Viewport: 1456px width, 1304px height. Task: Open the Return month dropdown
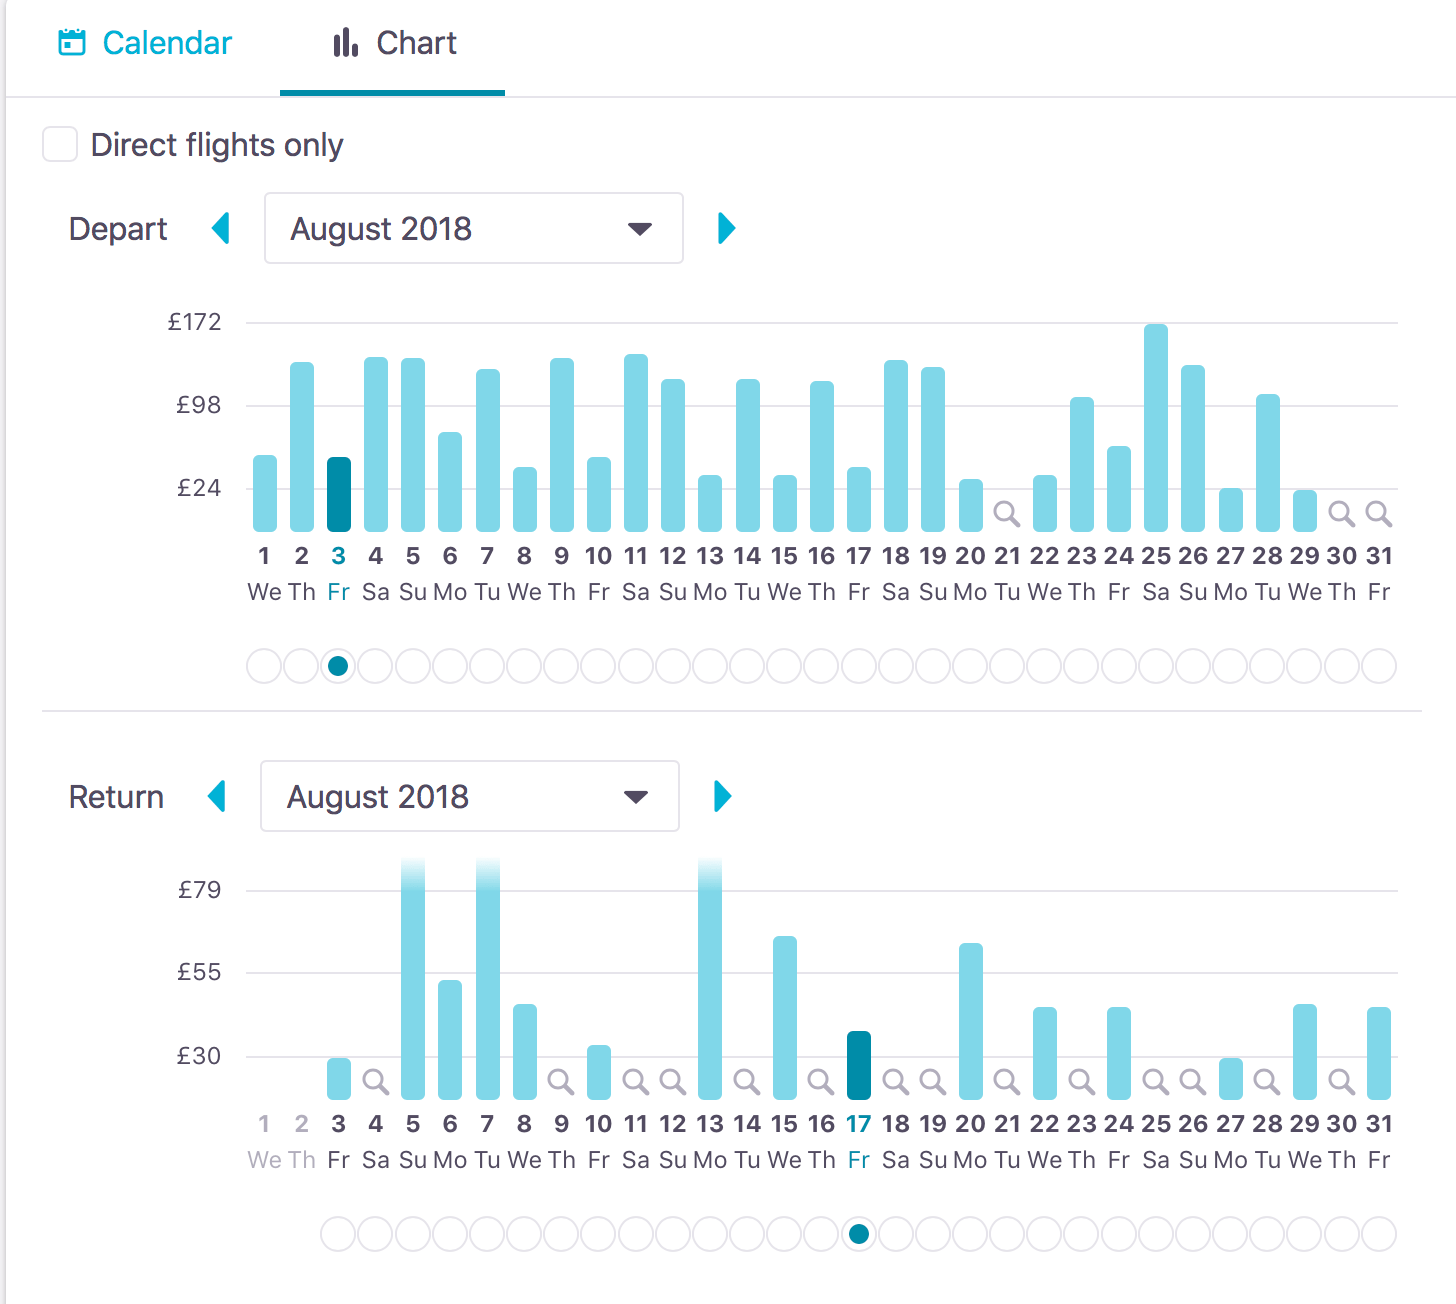[x=469, y=797]
